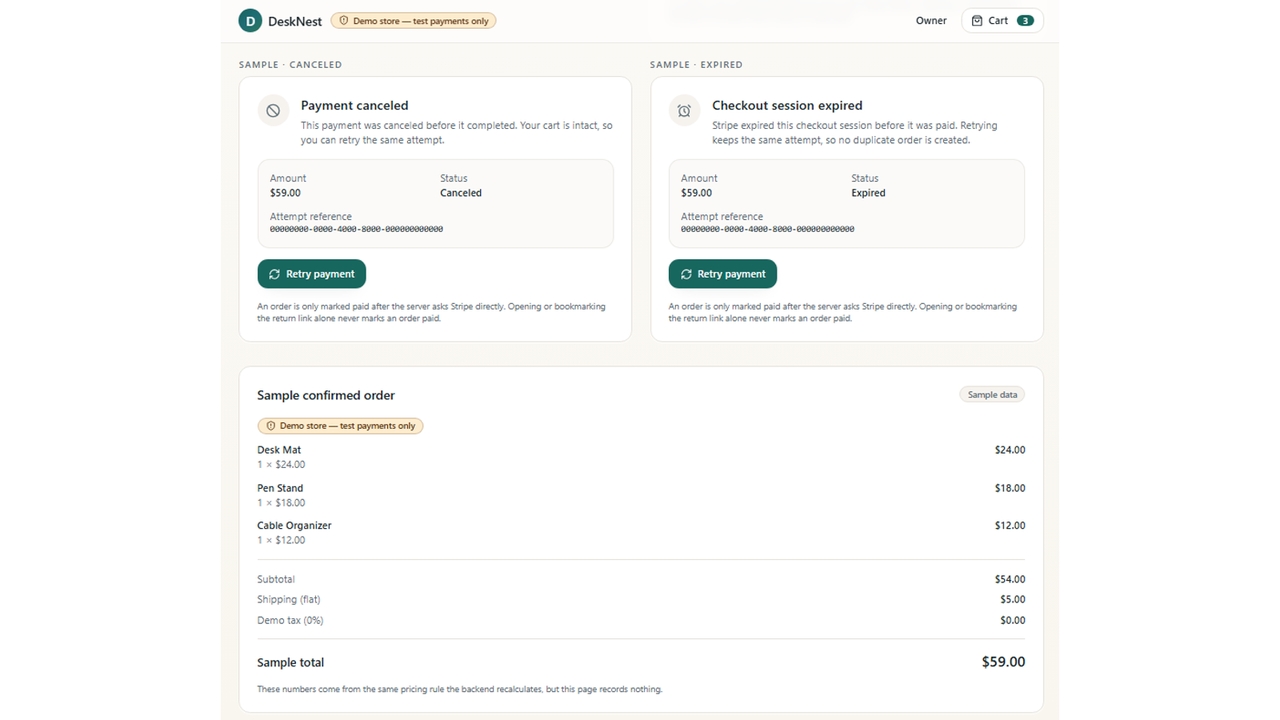Retry payment in the Payment canceled card
Viewport: 1280px width, 720px height.
312,274
